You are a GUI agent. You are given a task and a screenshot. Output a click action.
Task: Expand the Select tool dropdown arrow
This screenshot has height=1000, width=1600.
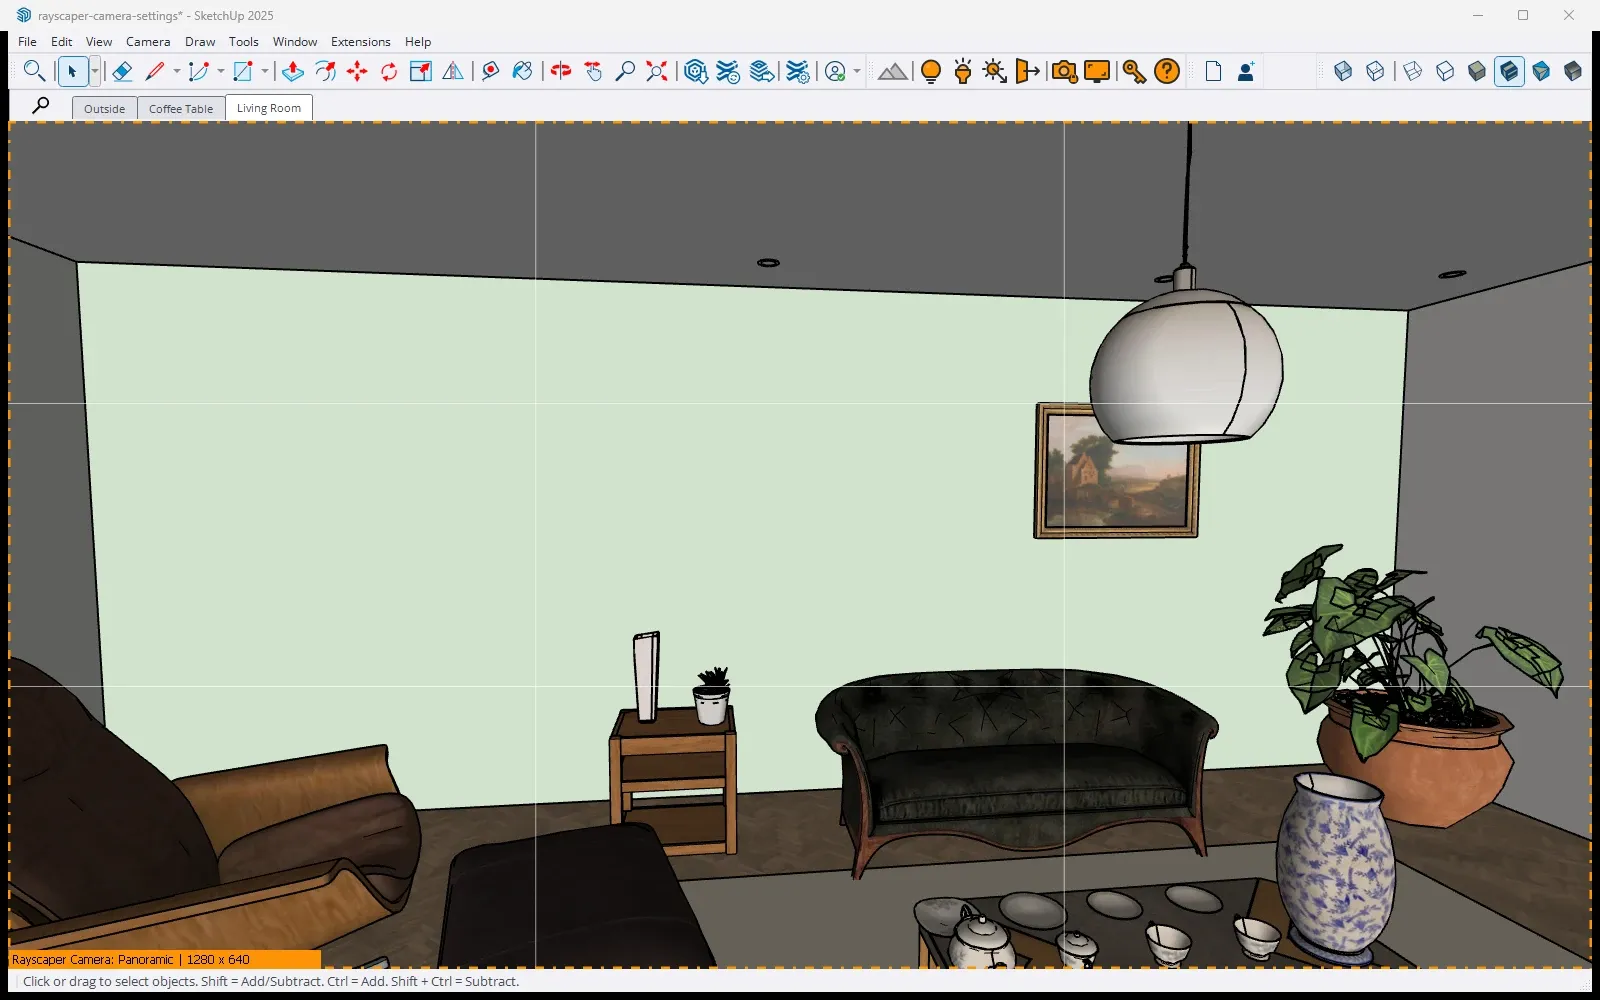(x=95, y=71)
